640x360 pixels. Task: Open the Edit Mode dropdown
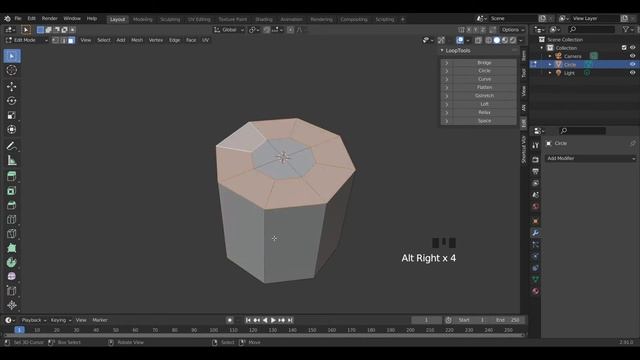(x=27, y=40)
